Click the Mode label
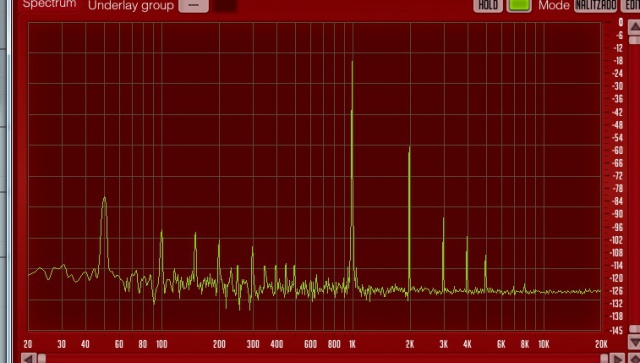 (x=554, y=5)
